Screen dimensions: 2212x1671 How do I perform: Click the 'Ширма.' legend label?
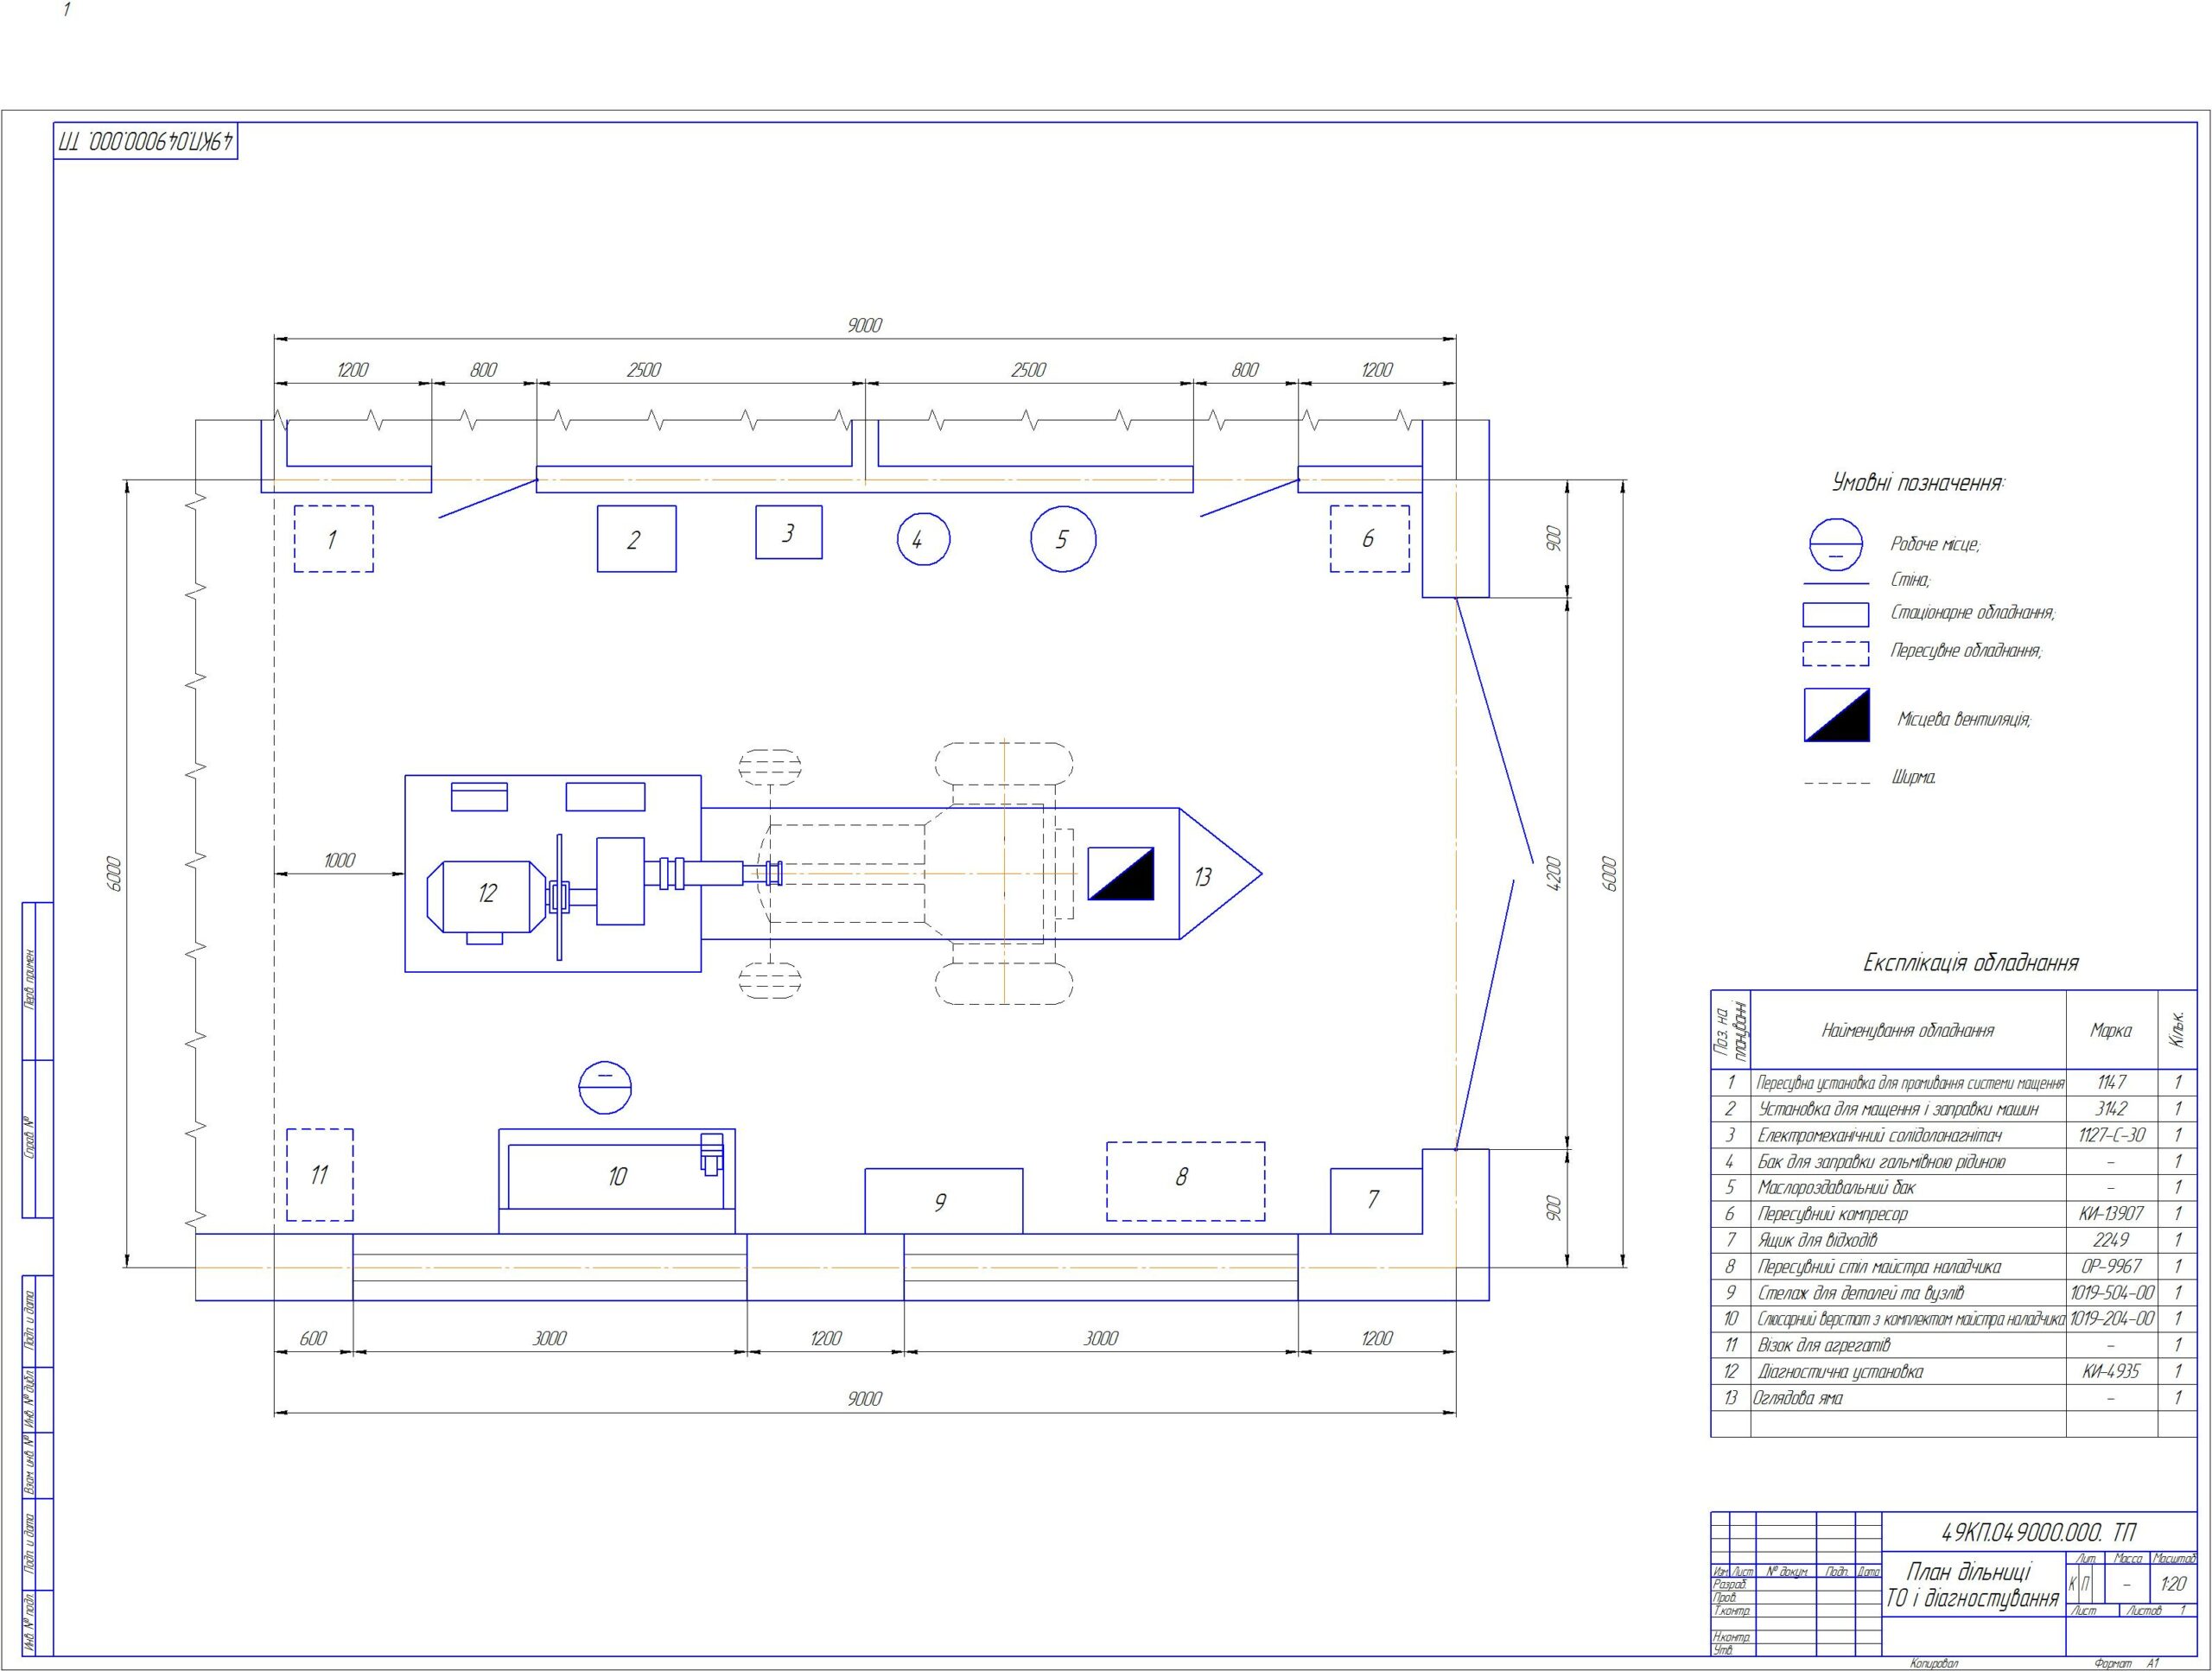click(1913, 778)
